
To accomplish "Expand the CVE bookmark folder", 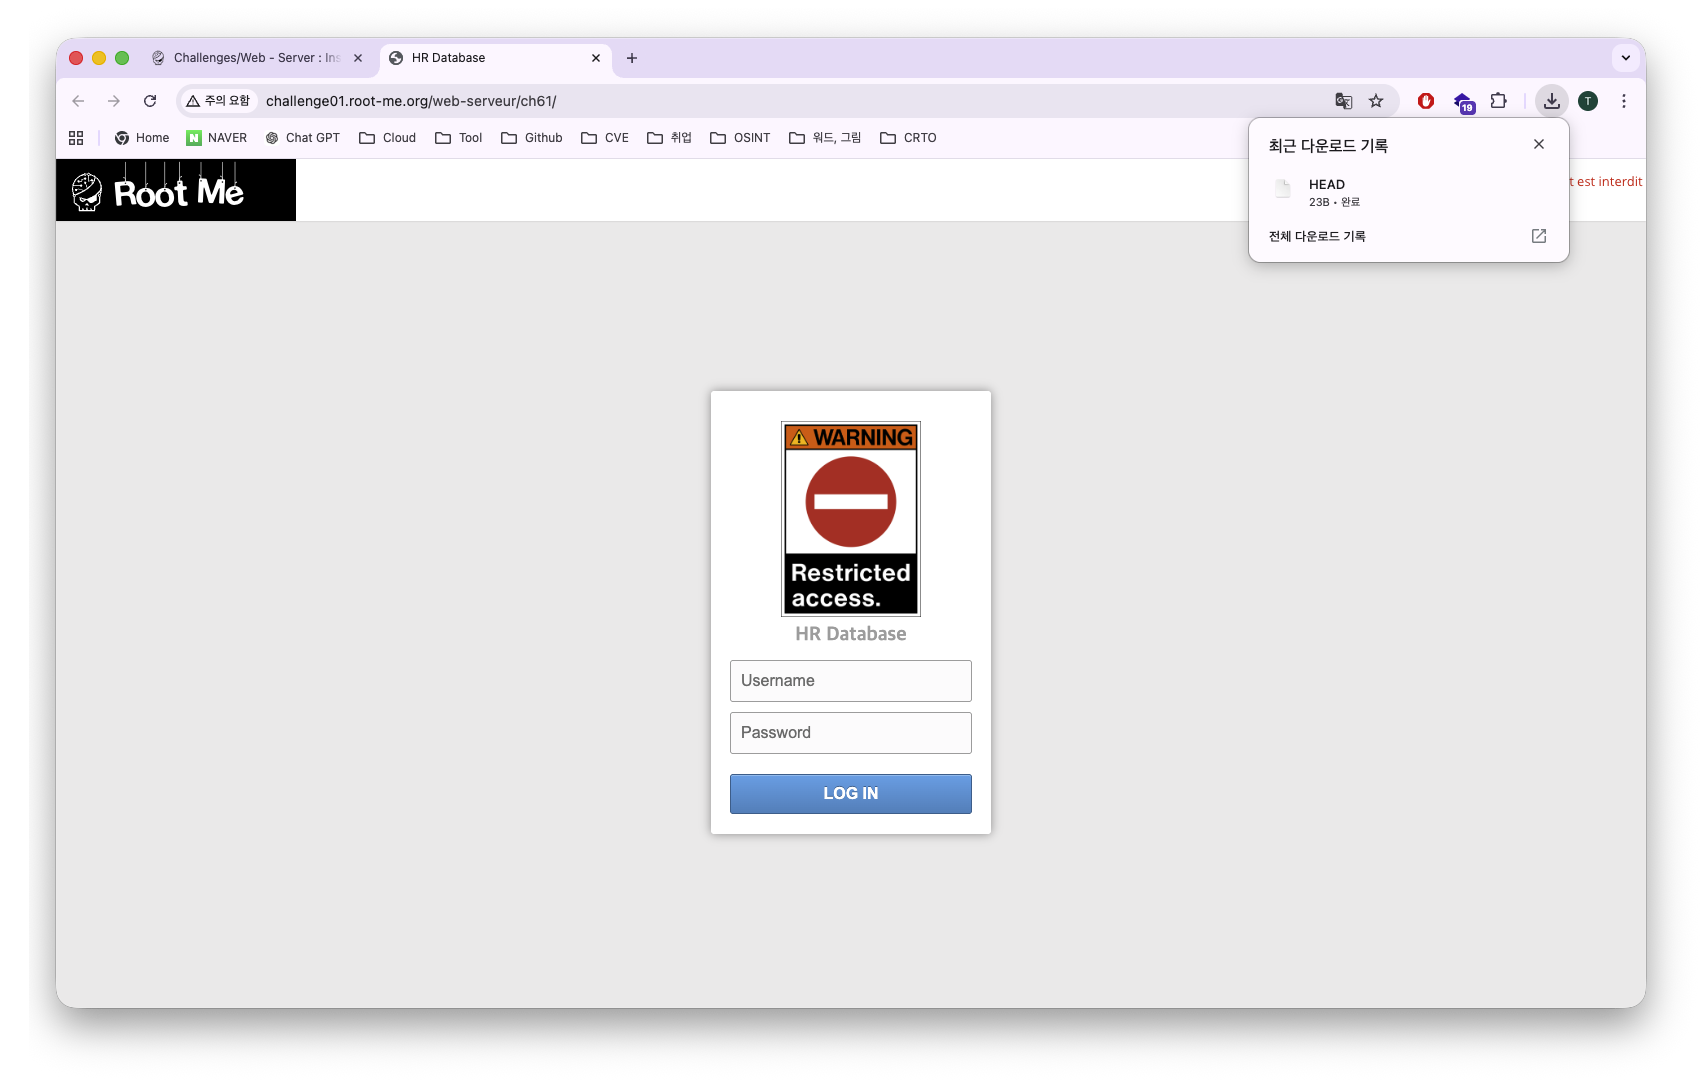I will click(605, 138).
